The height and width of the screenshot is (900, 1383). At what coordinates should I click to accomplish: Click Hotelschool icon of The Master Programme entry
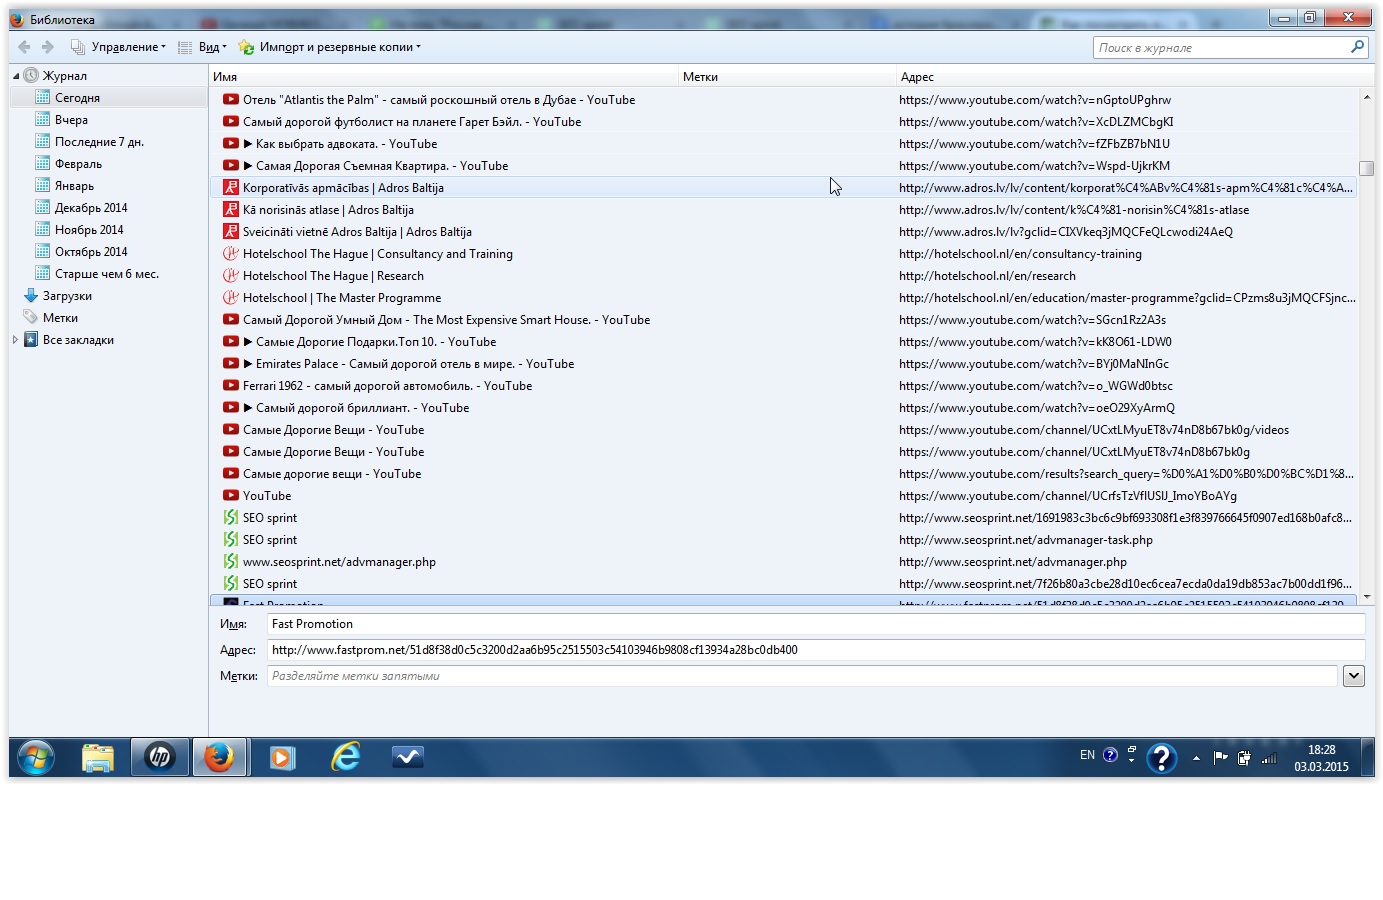pyautogui.click(x=231, y=298)
